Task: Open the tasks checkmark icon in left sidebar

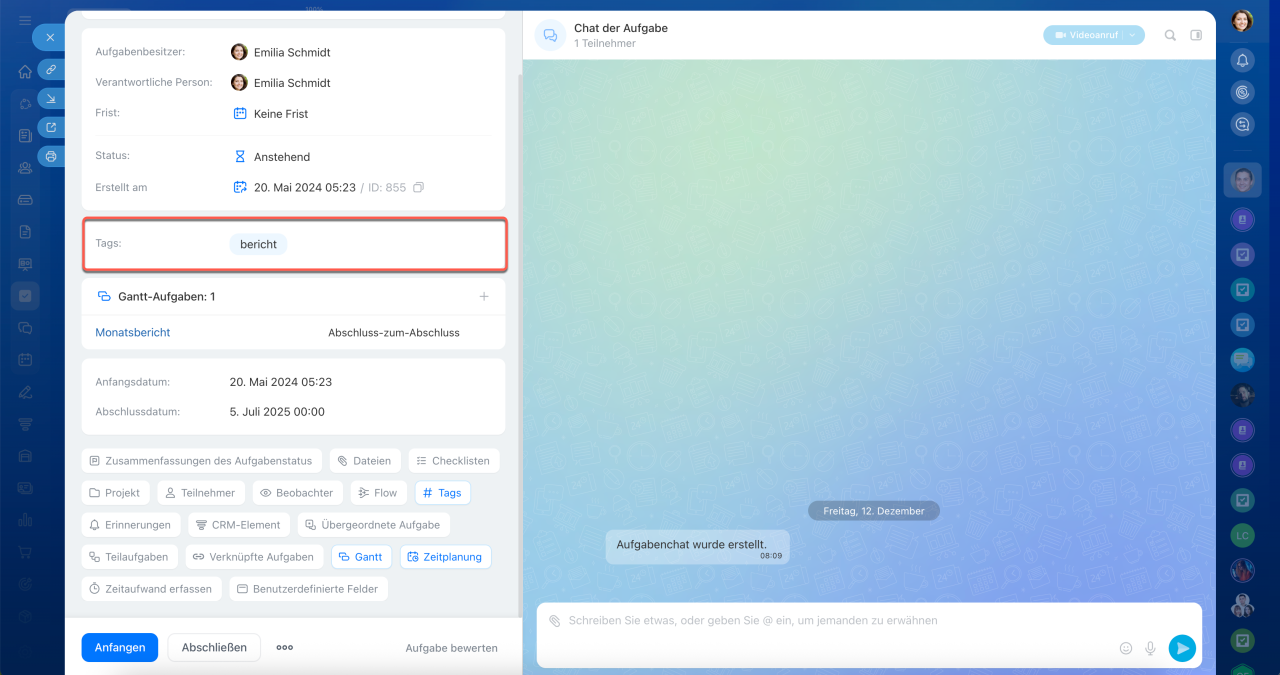Action: click(25, 296)
